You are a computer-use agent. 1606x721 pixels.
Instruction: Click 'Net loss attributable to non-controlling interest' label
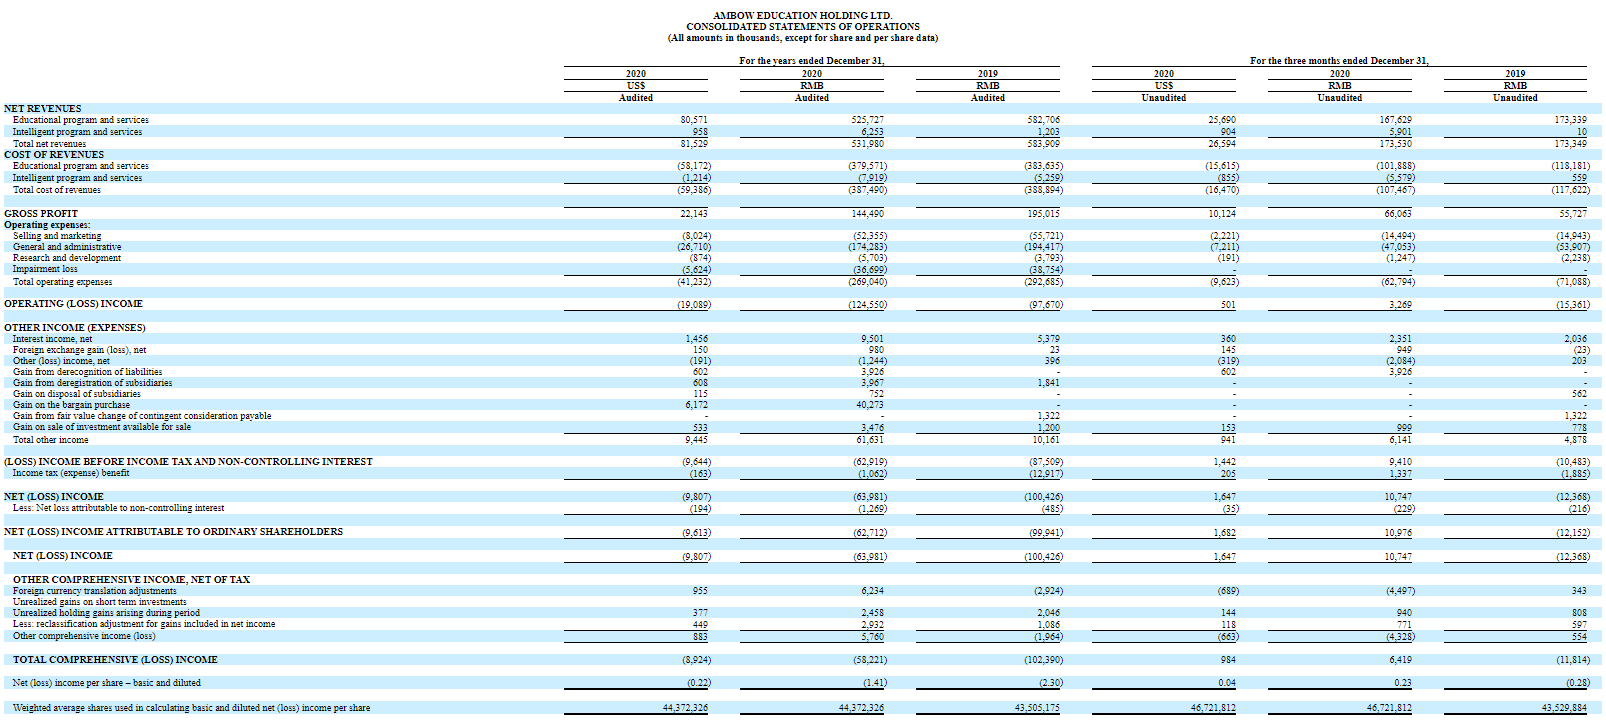pos(118,508)
